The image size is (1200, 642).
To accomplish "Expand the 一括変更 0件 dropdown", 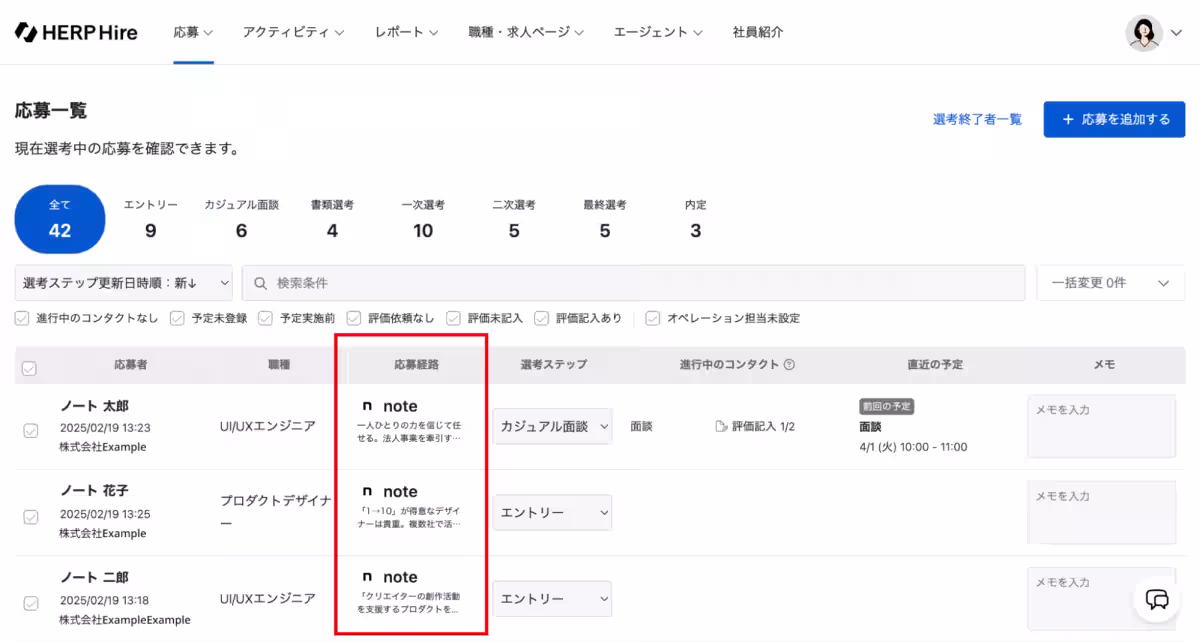I will (x=1110, y=283).
